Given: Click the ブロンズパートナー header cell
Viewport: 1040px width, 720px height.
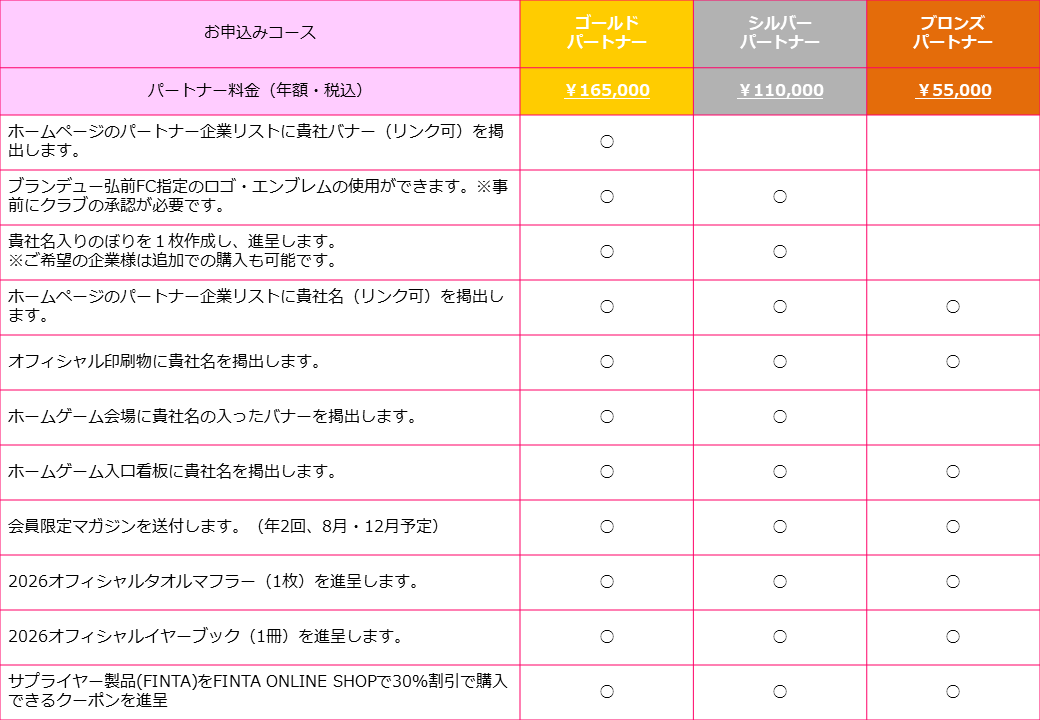Looking at the screenshot, I should (953, 33).
